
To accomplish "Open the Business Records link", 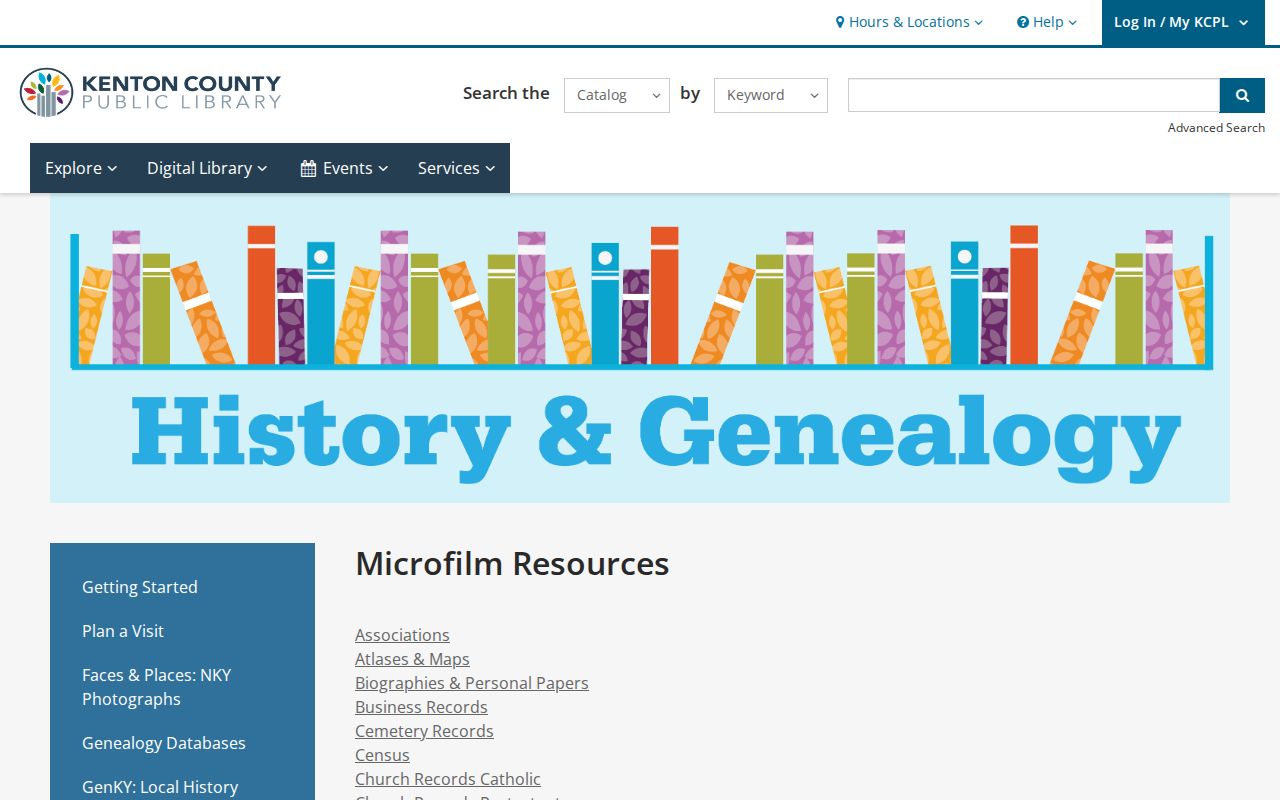I will [421, 707].
